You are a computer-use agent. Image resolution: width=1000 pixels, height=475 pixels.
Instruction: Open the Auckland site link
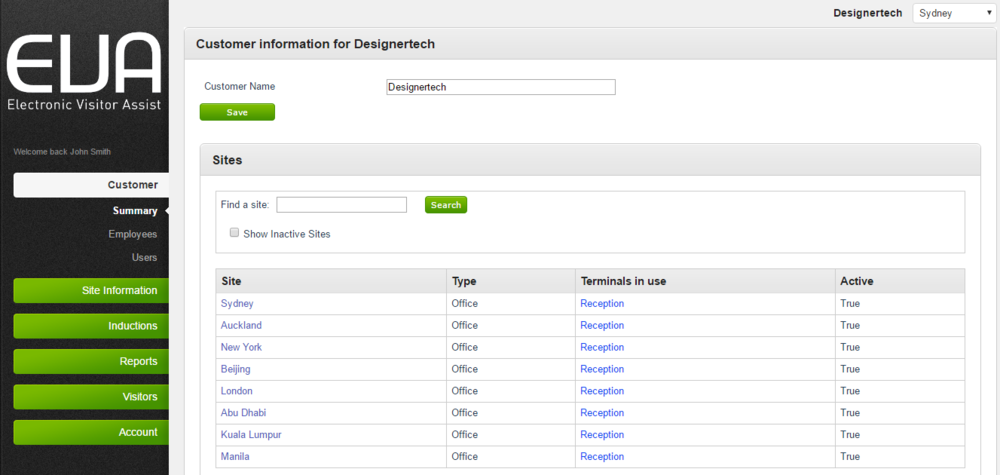pos(241,325)
